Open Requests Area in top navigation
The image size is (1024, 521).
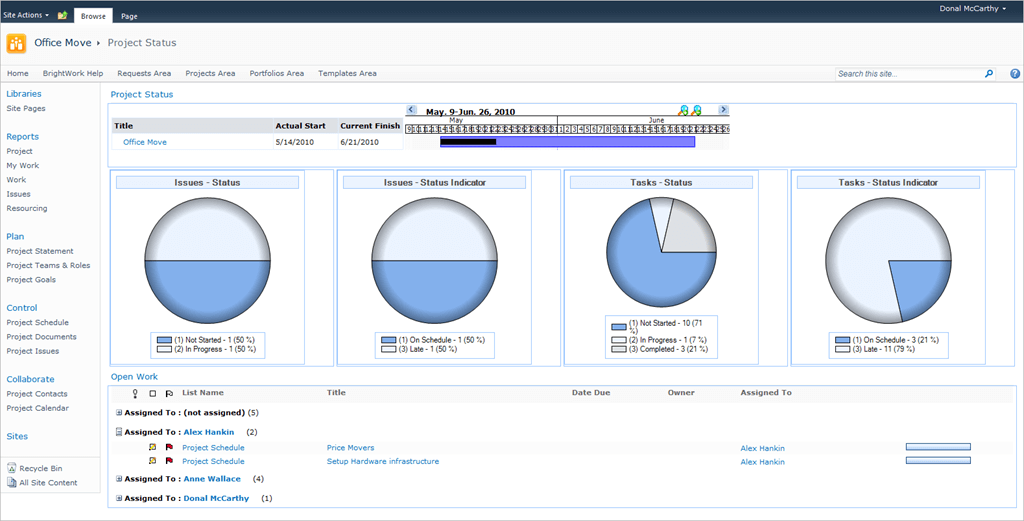tap(144, 74)
